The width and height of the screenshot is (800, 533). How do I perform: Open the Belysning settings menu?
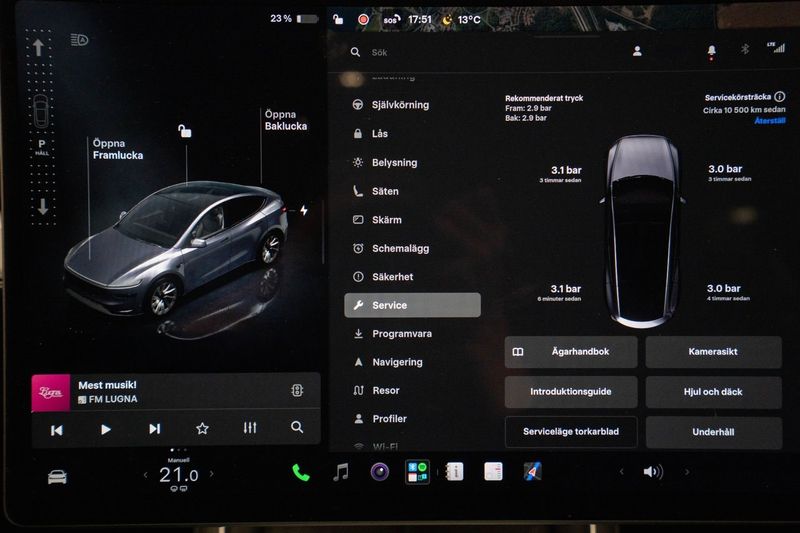click(x=385, y=162)
